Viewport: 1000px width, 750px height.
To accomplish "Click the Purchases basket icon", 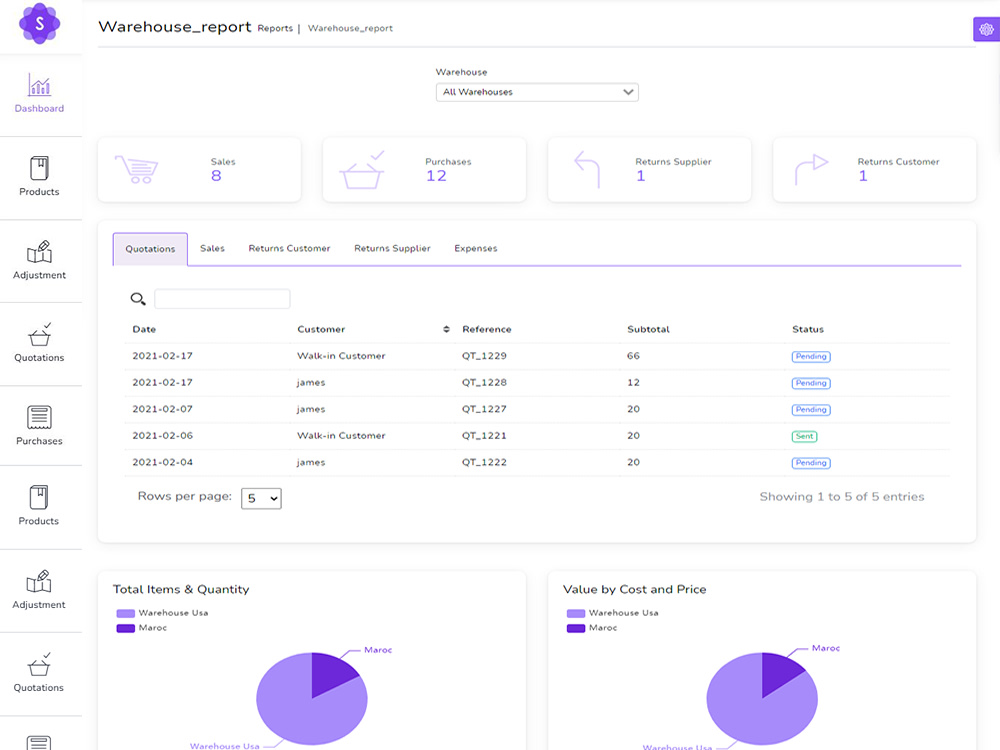I will (x=362, y=170).
